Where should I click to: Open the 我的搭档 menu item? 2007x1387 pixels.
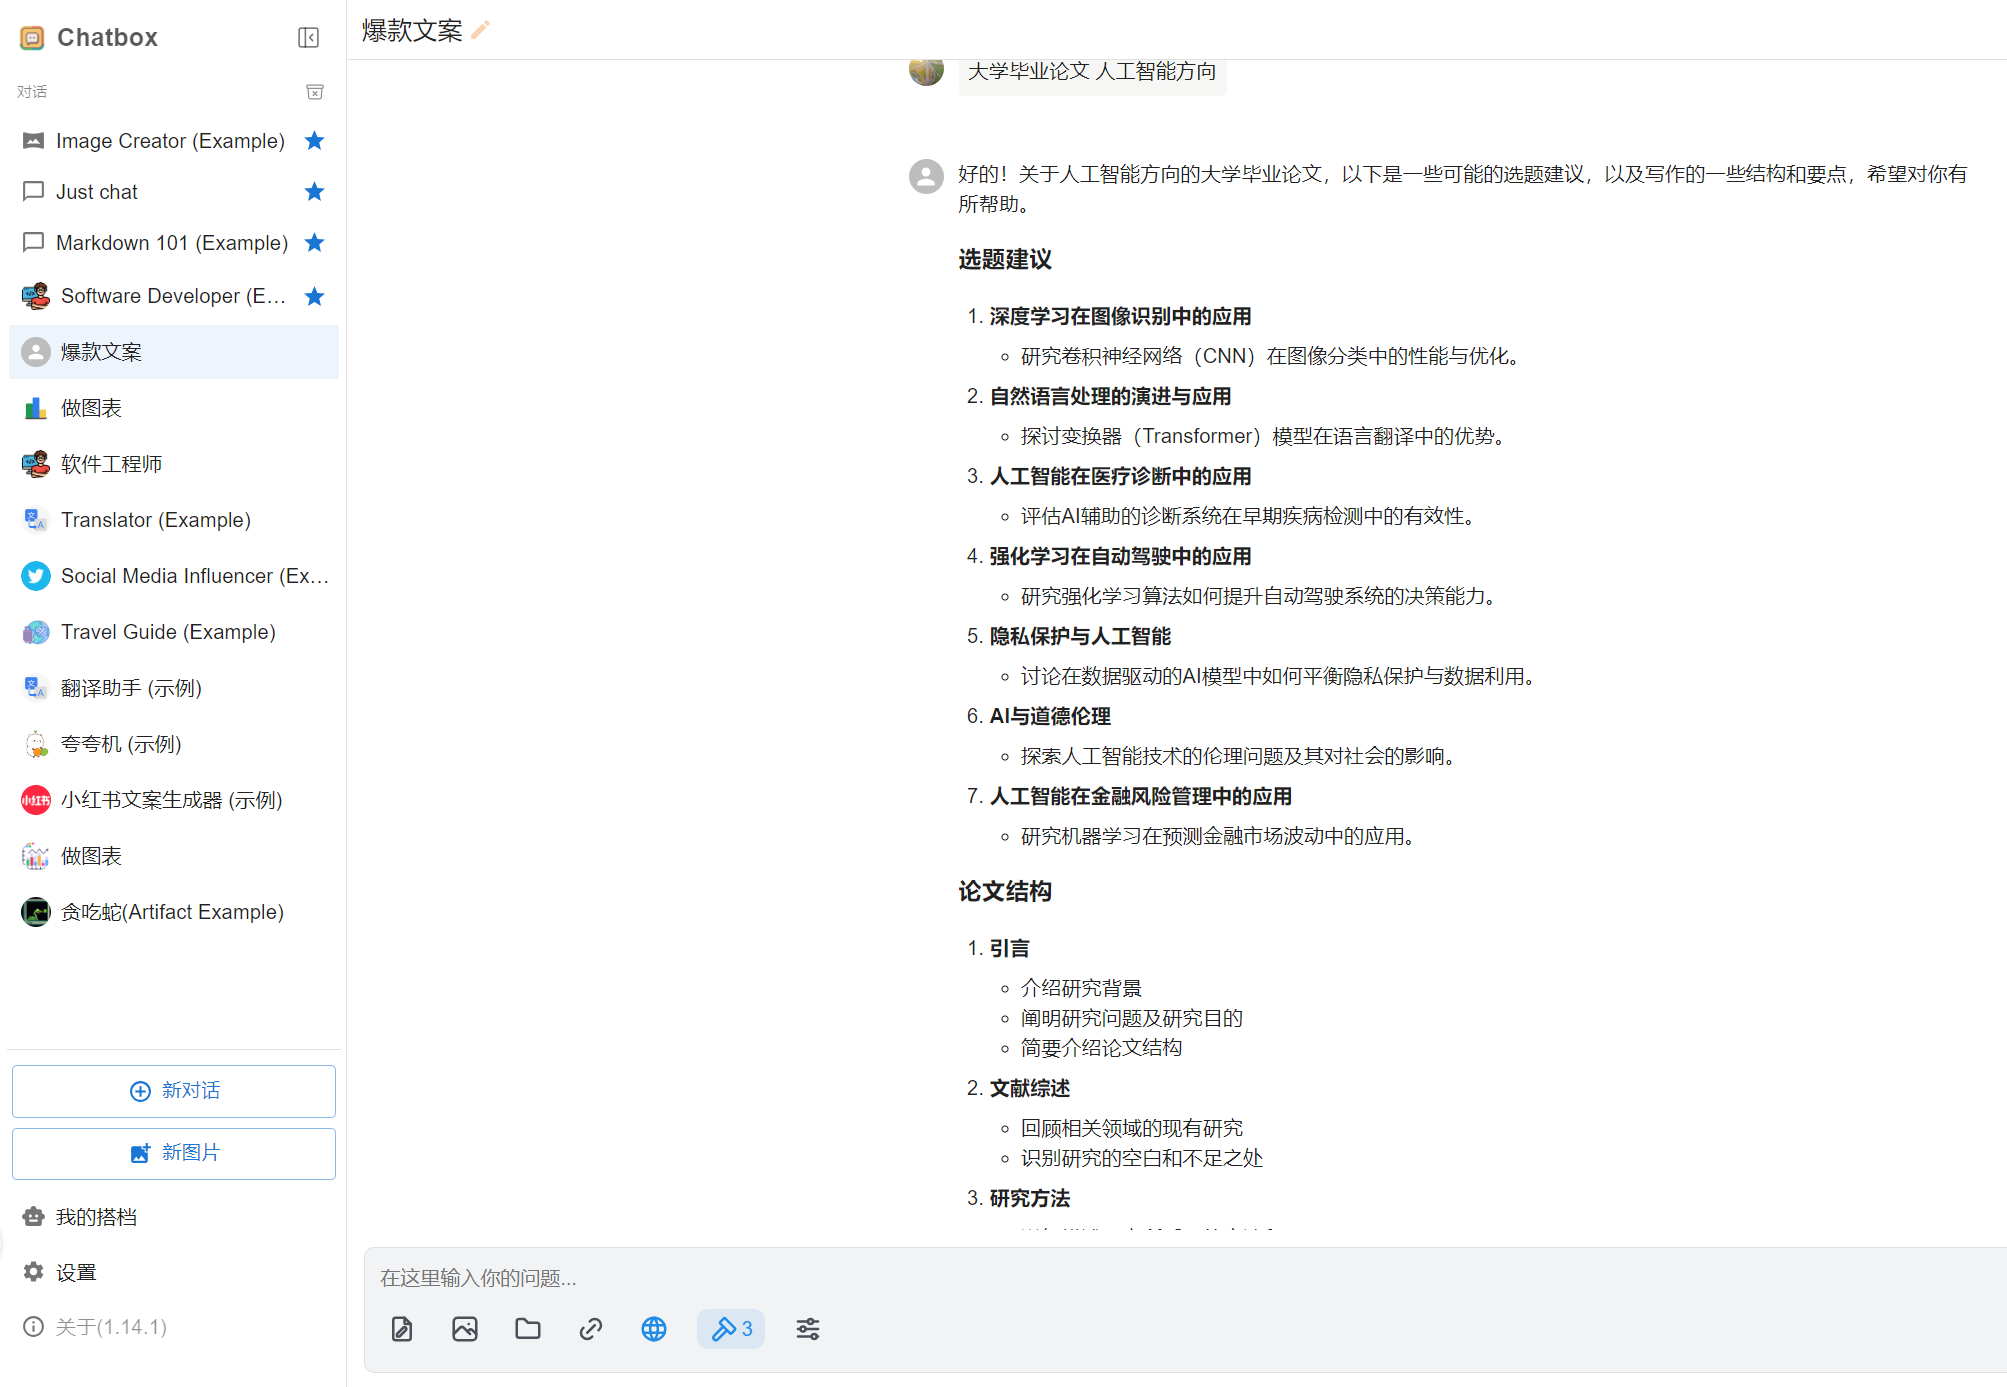pos(96,1216)
